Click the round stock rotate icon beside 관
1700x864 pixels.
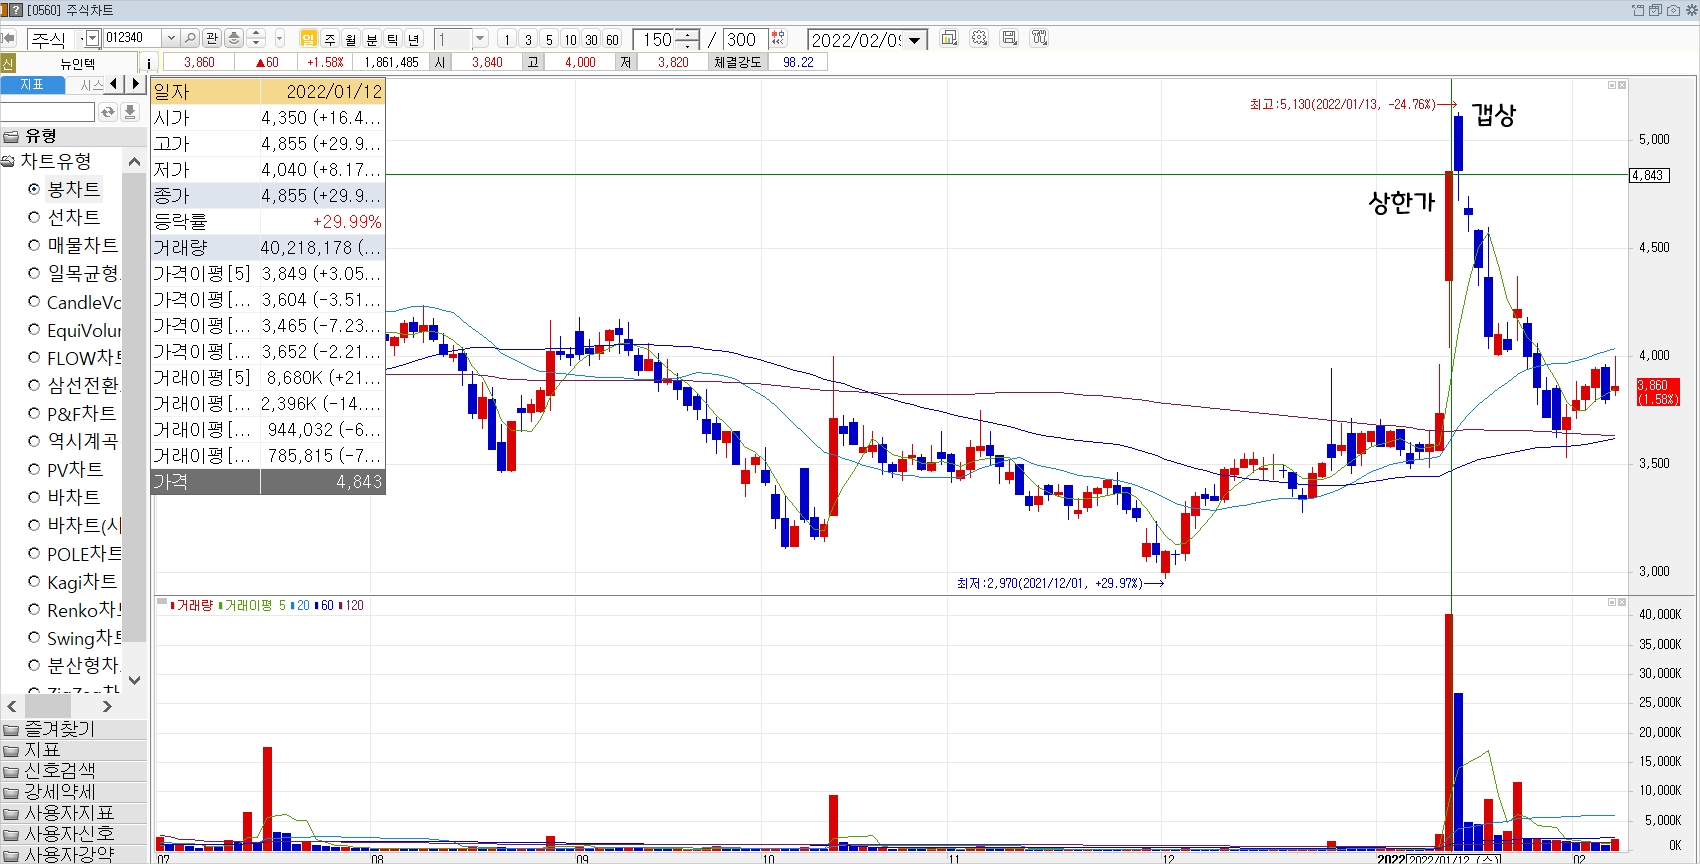[x=234, y=38]
